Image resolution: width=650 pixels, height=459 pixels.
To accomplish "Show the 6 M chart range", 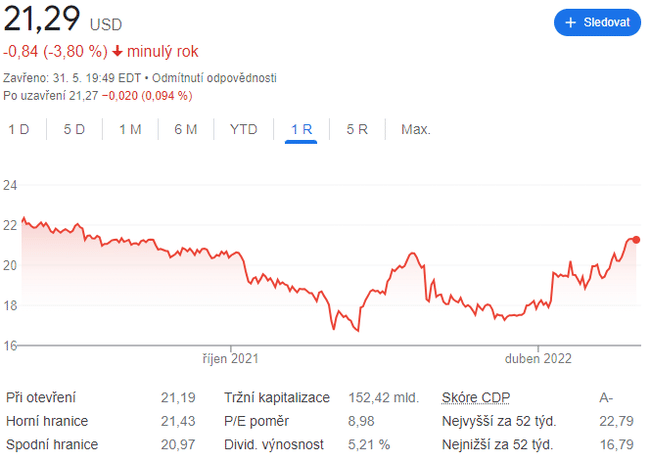I will (185, 129).
